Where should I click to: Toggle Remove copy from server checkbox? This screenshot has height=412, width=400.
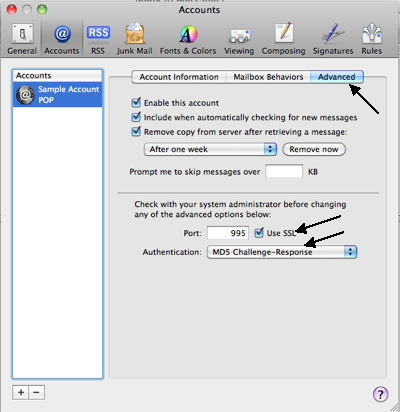coord(136,131)
